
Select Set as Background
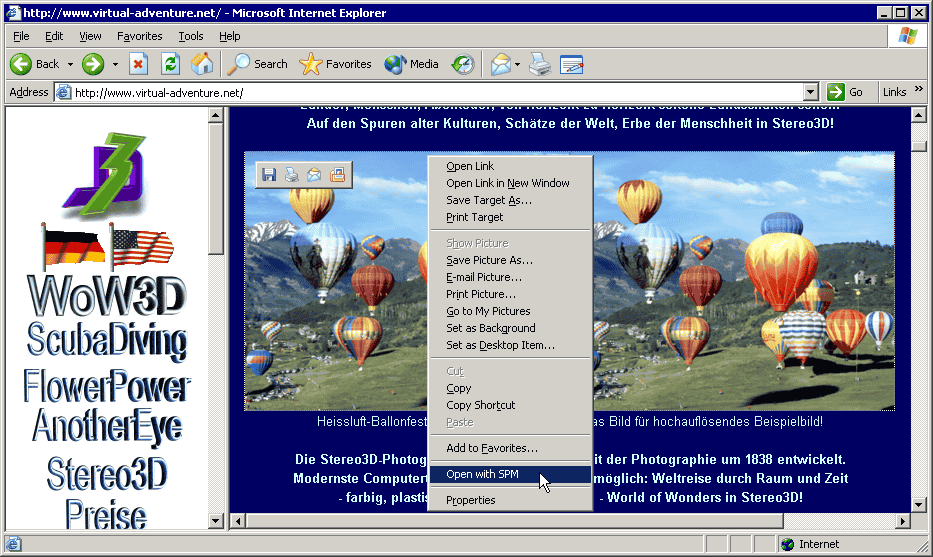point(511,328)
